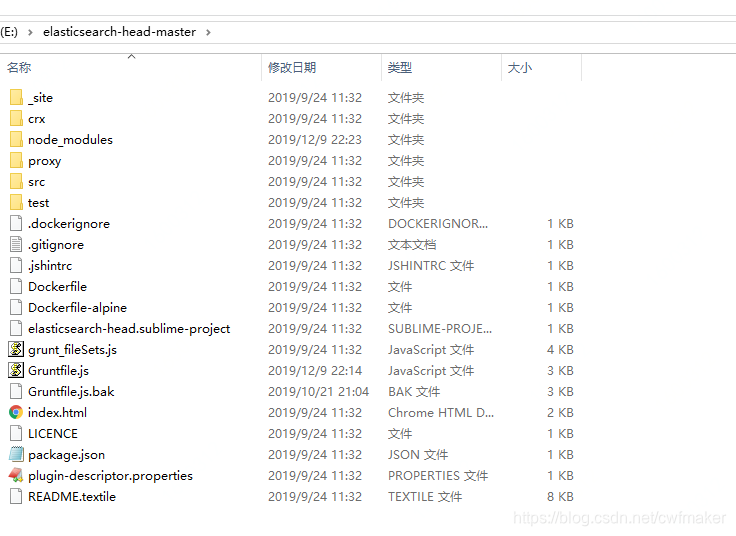This screenshot has height=536, width=736.
Task: Select the src folder name
Action: click(37, 182)
